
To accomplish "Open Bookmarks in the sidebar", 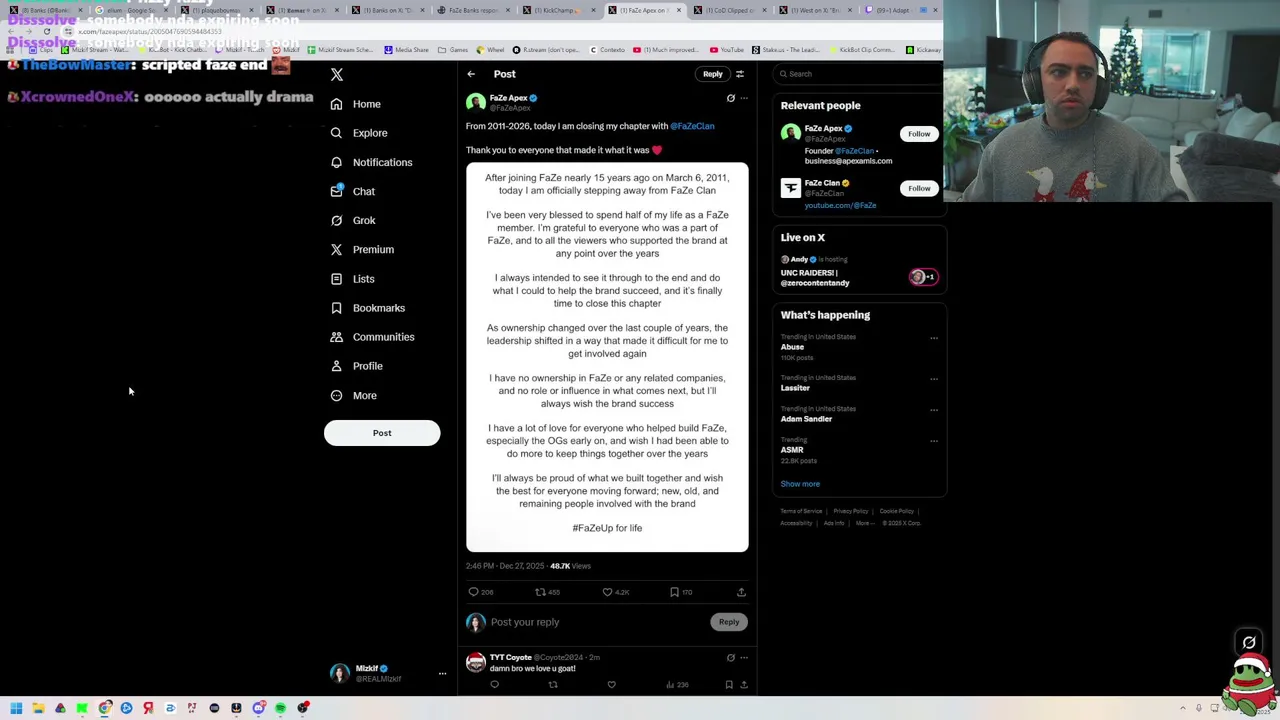I will tap(368, 308).
